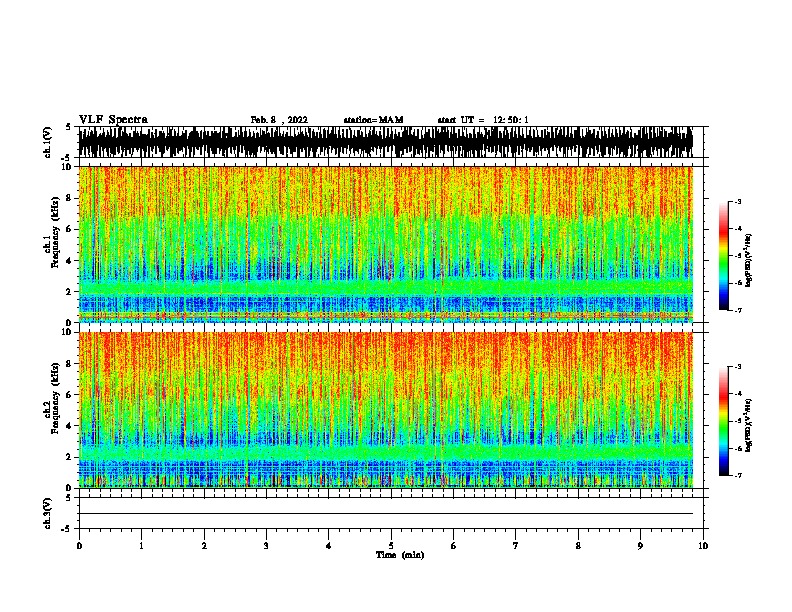
Task: Click time axis tick label "9"
Action: [640, 546]
